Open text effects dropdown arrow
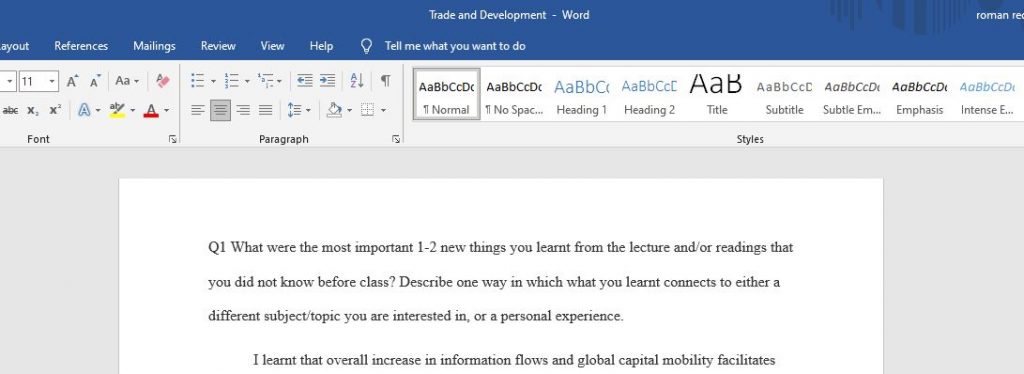The width and height of the screenshot is (1024, 374). click(98, 110)
